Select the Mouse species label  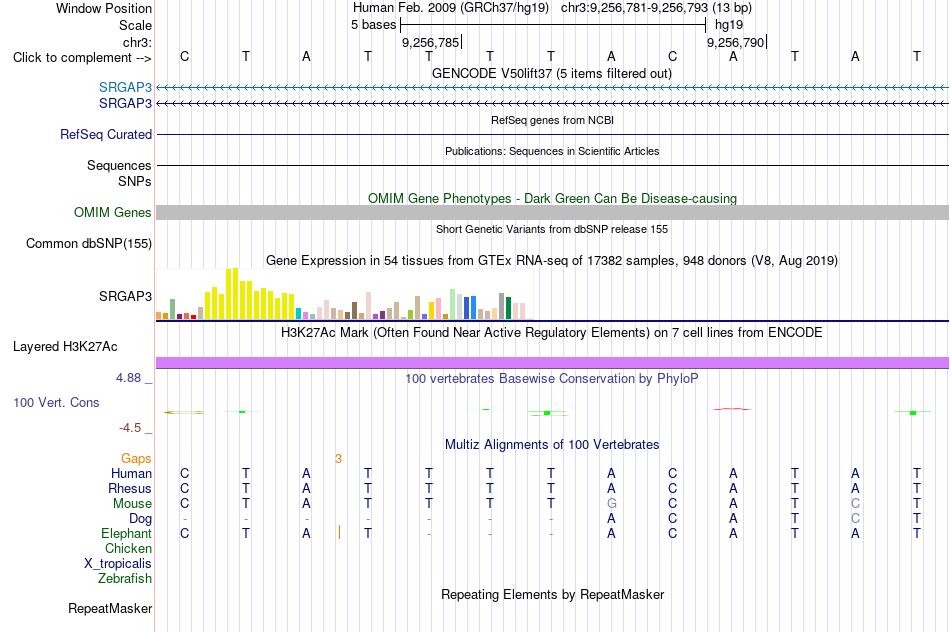coord(133,504)
